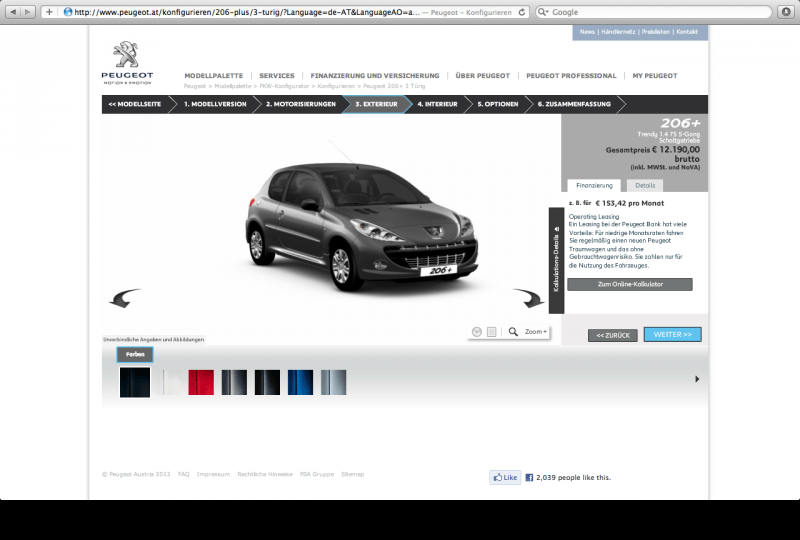Click the Peugeot lion logo
This screenshot has width=800, height=540.
(127, 62)
